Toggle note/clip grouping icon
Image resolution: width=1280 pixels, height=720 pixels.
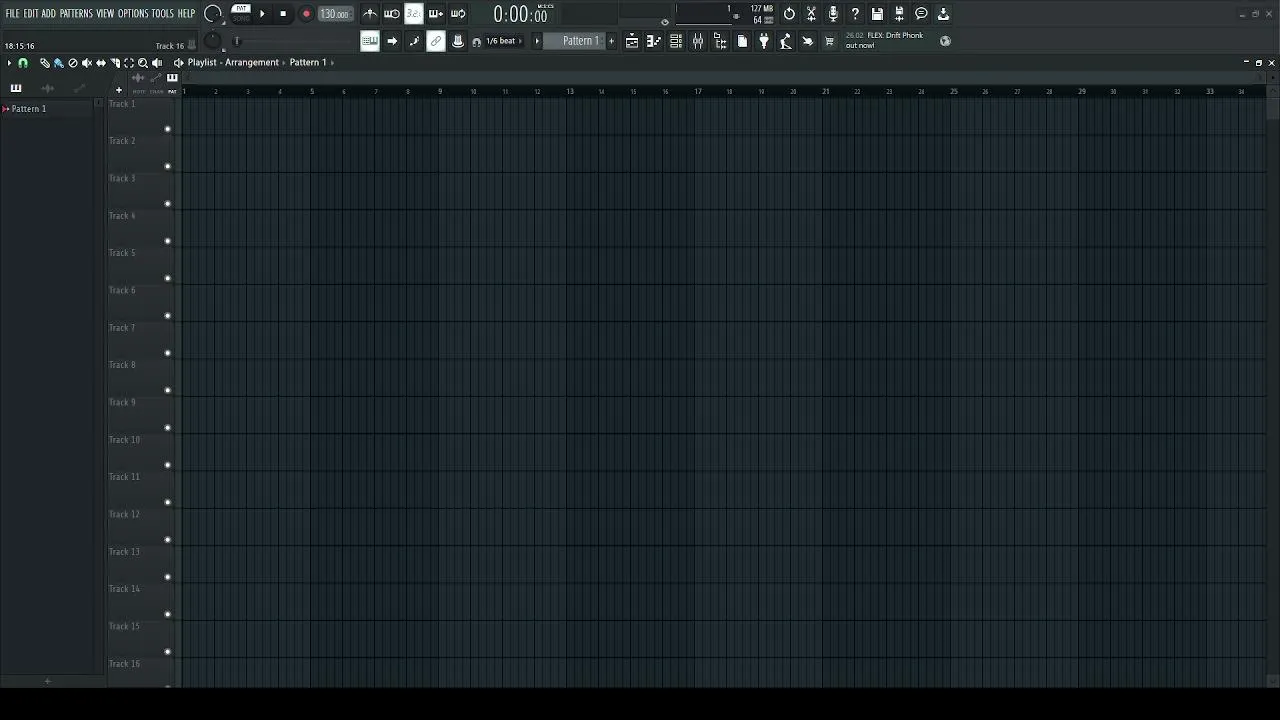click(414, 41)
